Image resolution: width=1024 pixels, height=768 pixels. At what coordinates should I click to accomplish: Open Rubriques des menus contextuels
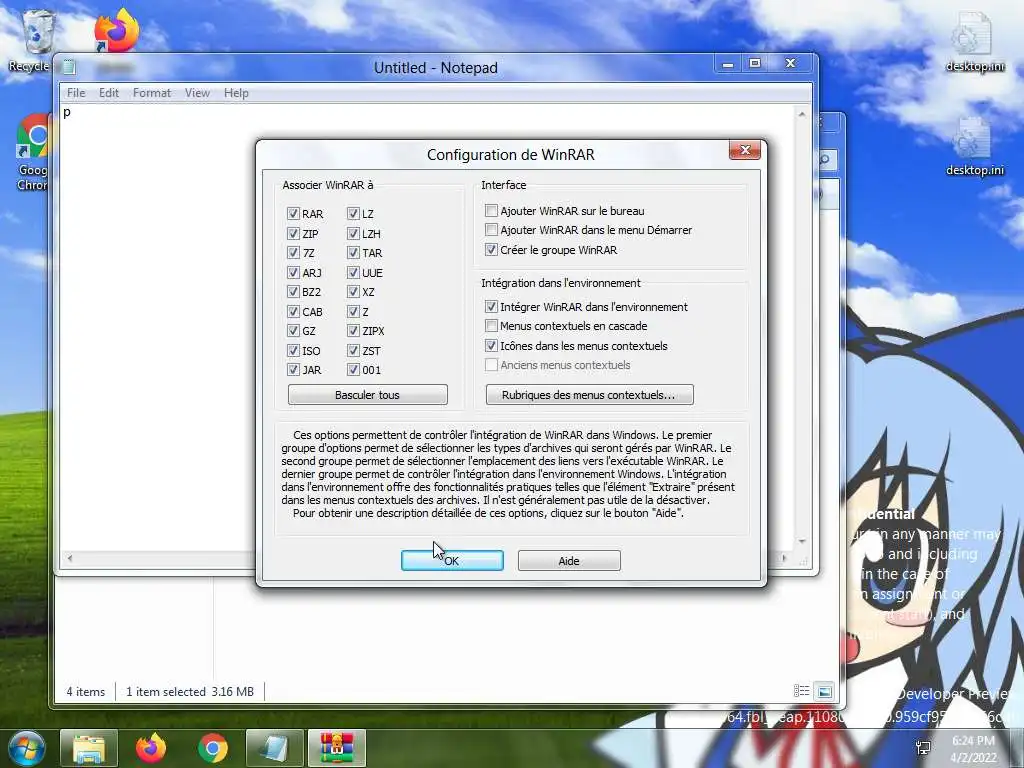click(590, 394)
